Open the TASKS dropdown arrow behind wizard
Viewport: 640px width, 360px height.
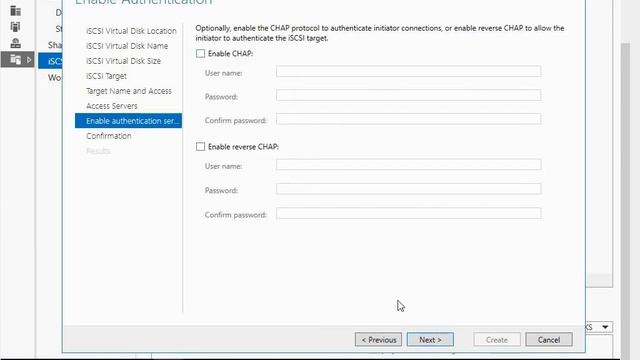[605, 327]
